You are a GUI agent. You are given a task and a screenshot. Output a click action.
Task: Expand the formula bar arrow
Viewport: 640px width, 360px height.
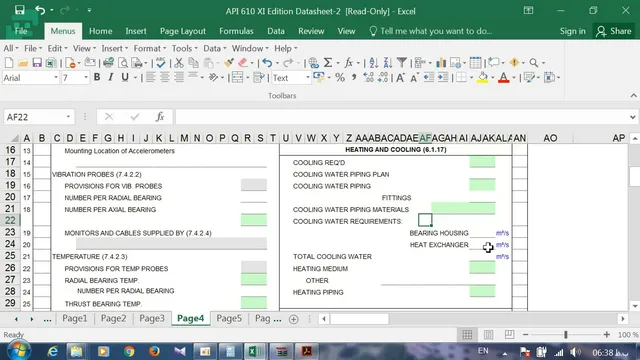pos(632,117)
